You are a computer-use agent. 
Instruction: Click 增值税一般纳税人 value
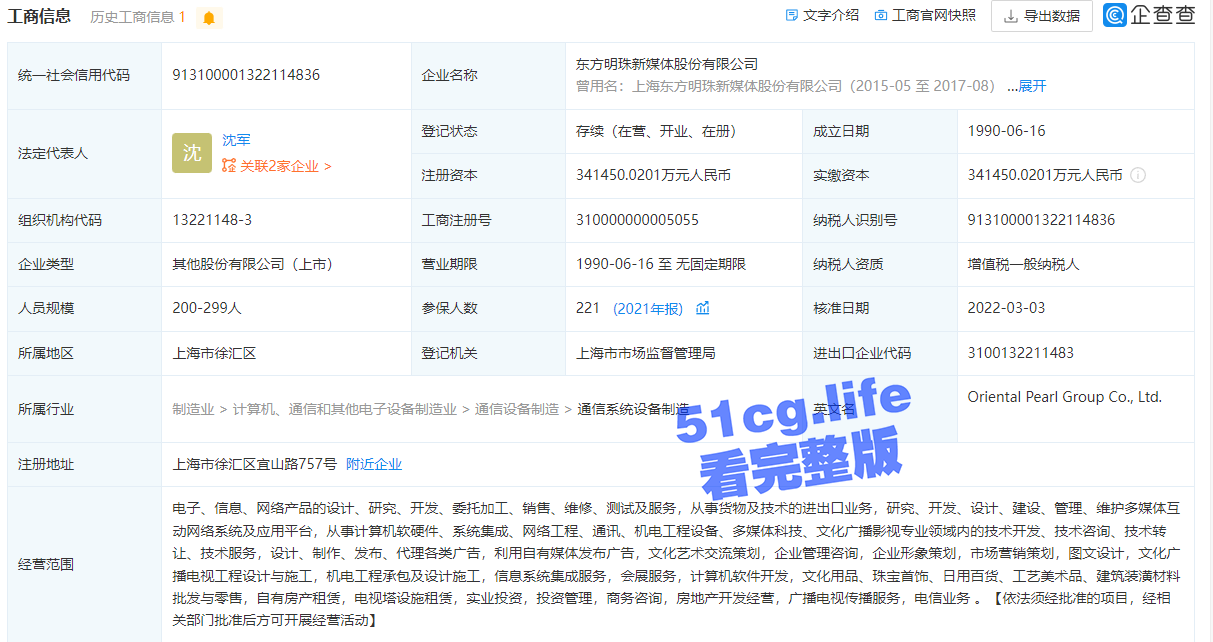1023,265
